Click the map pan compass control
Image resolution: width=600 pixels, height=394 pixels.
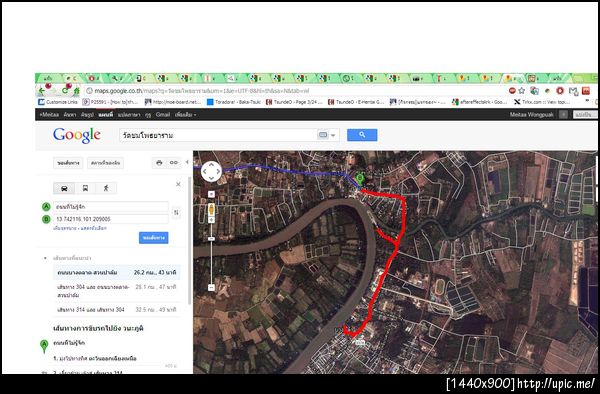[x=211, y=171]
